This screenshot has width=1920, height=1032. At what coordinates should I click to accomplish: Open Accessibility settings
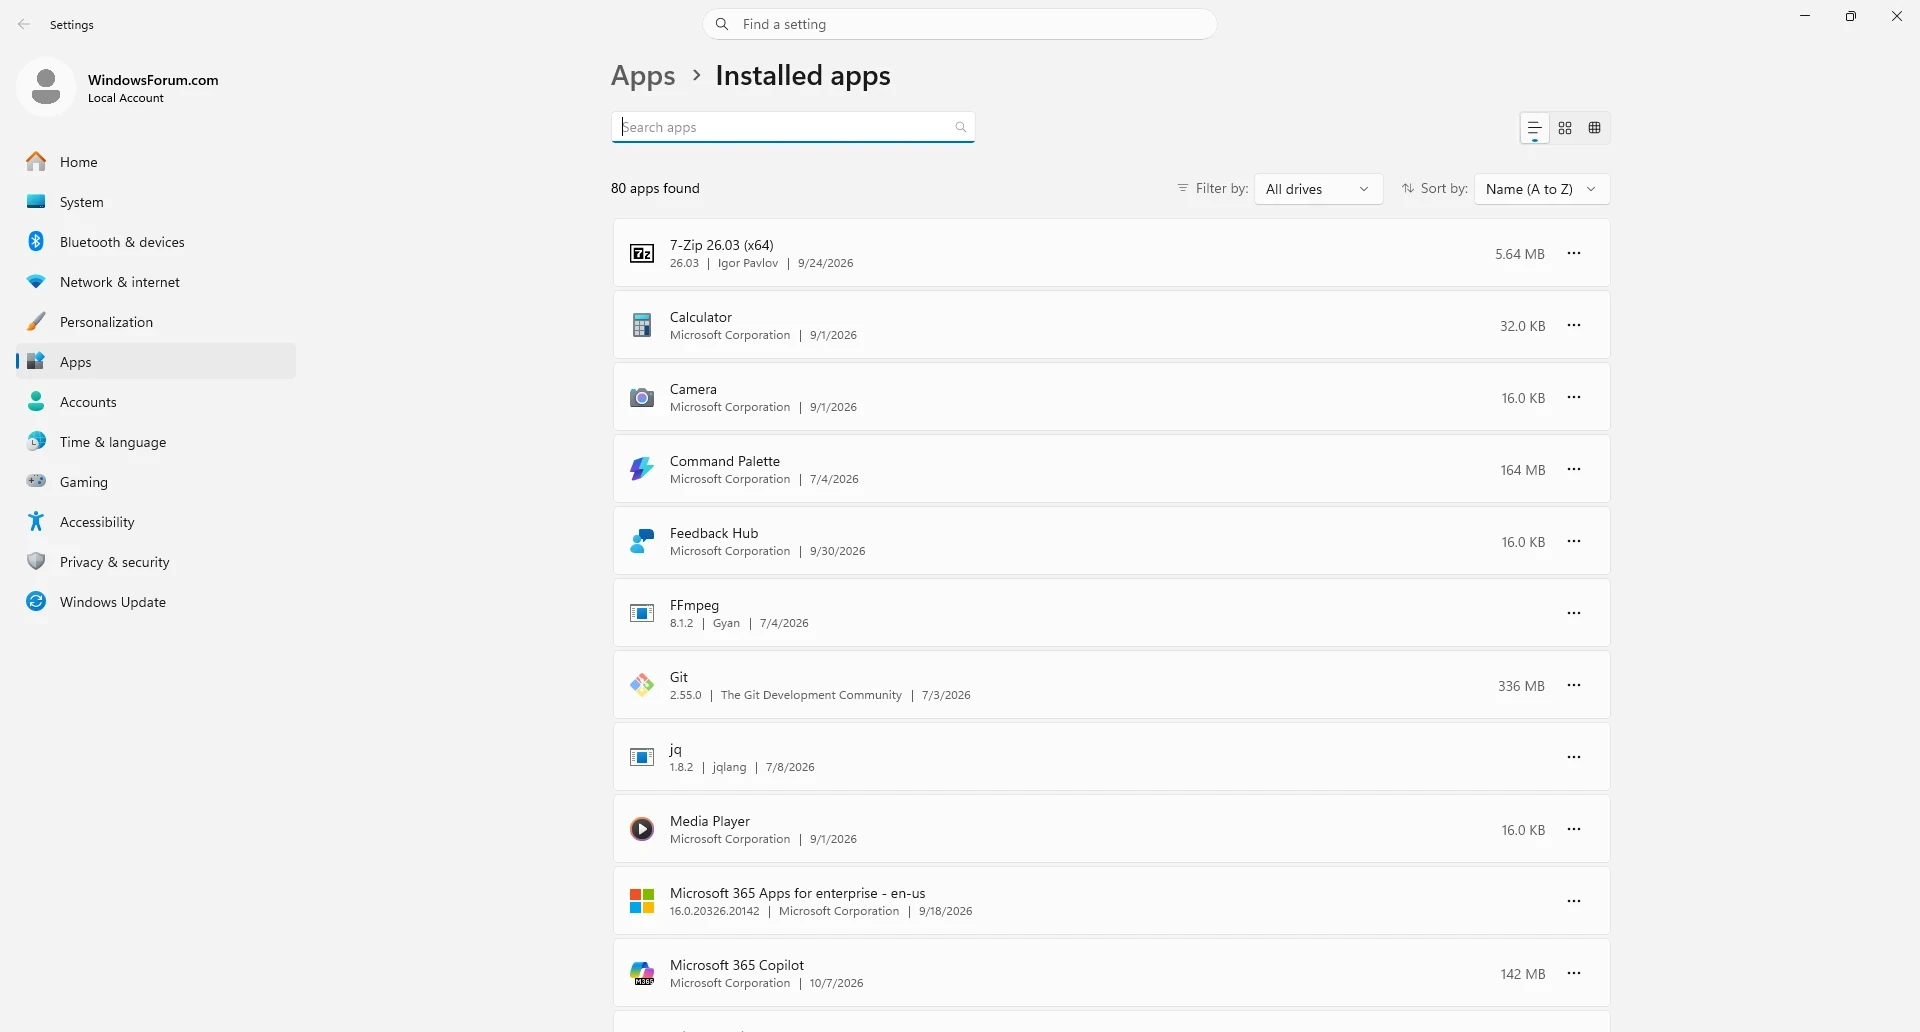(156, 522)
